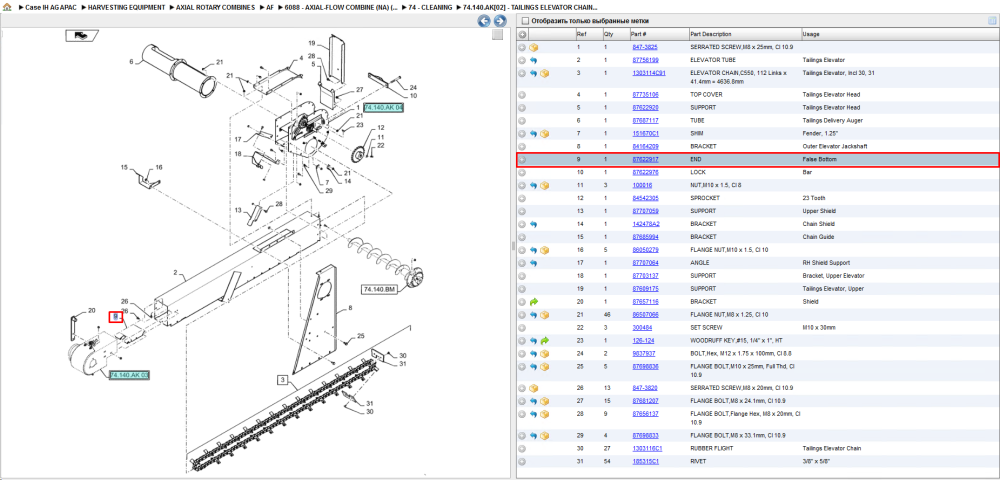Open the 74.140.AK[02] TAILINGS ELEVATOR breadcrumb

point(531,8)
